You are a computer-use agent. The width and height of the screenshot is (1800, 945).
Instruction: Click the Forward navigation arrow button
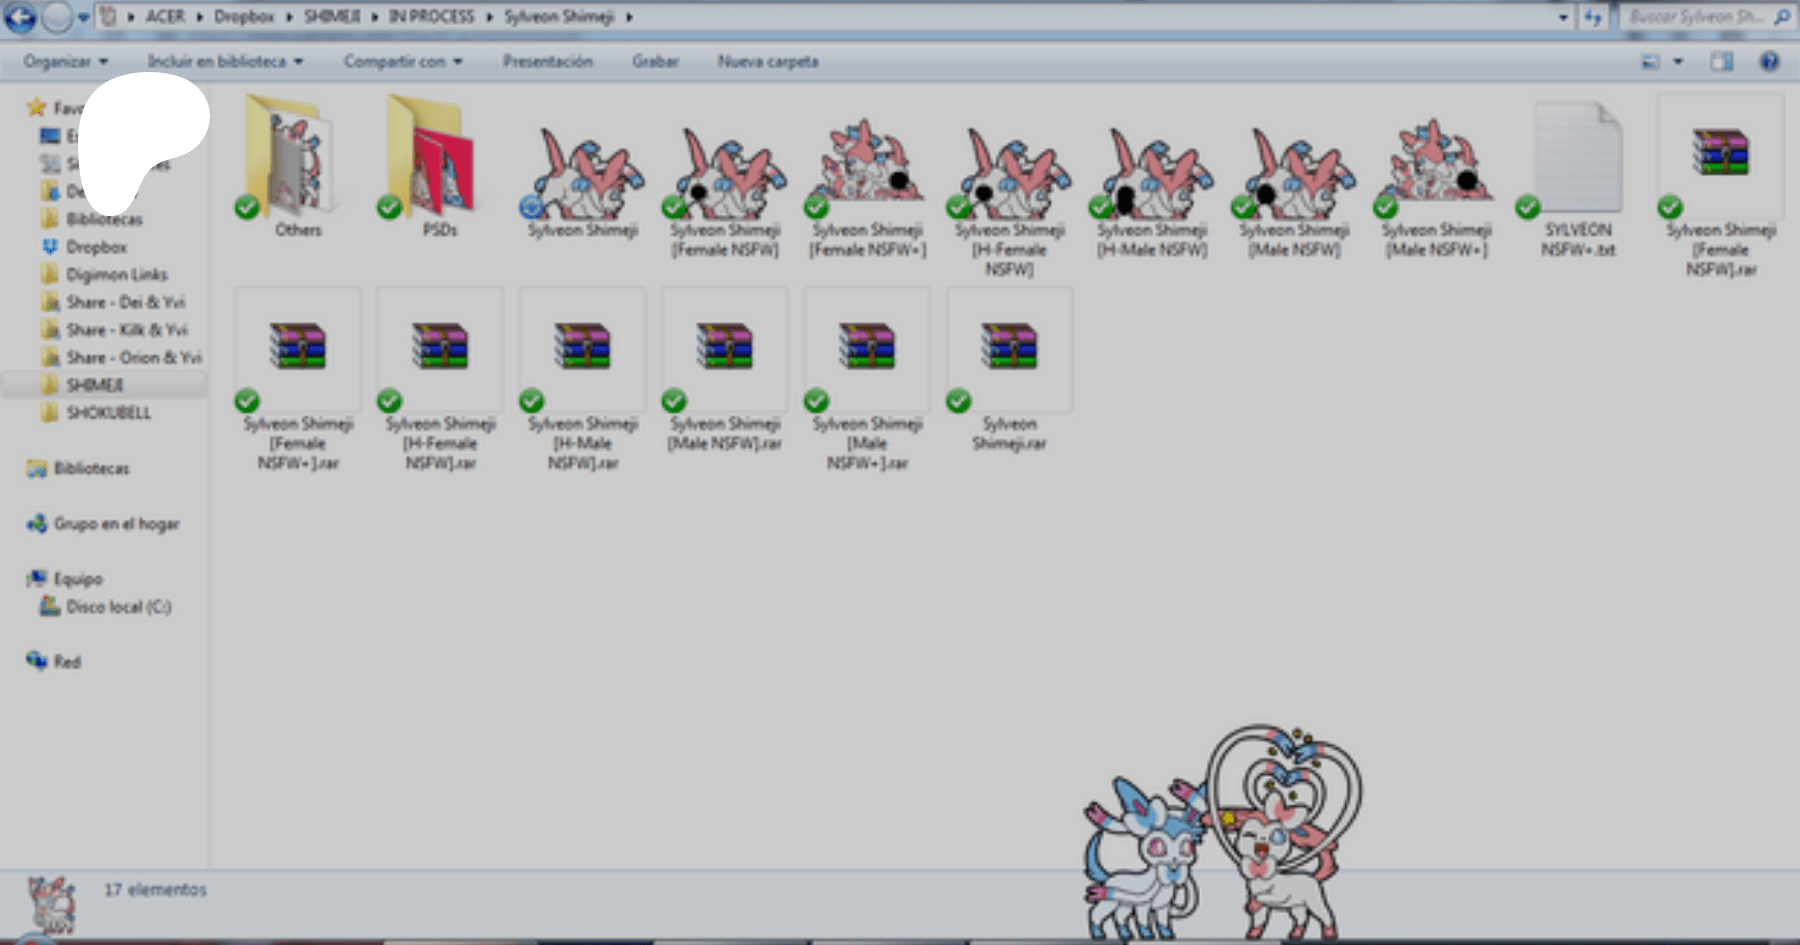tap(58, 17)
